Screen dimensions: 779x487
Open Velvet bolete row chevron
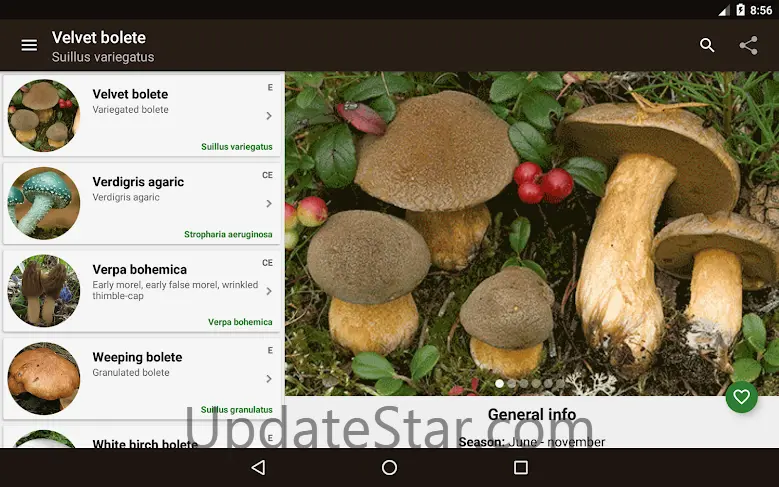click(269, 116)
